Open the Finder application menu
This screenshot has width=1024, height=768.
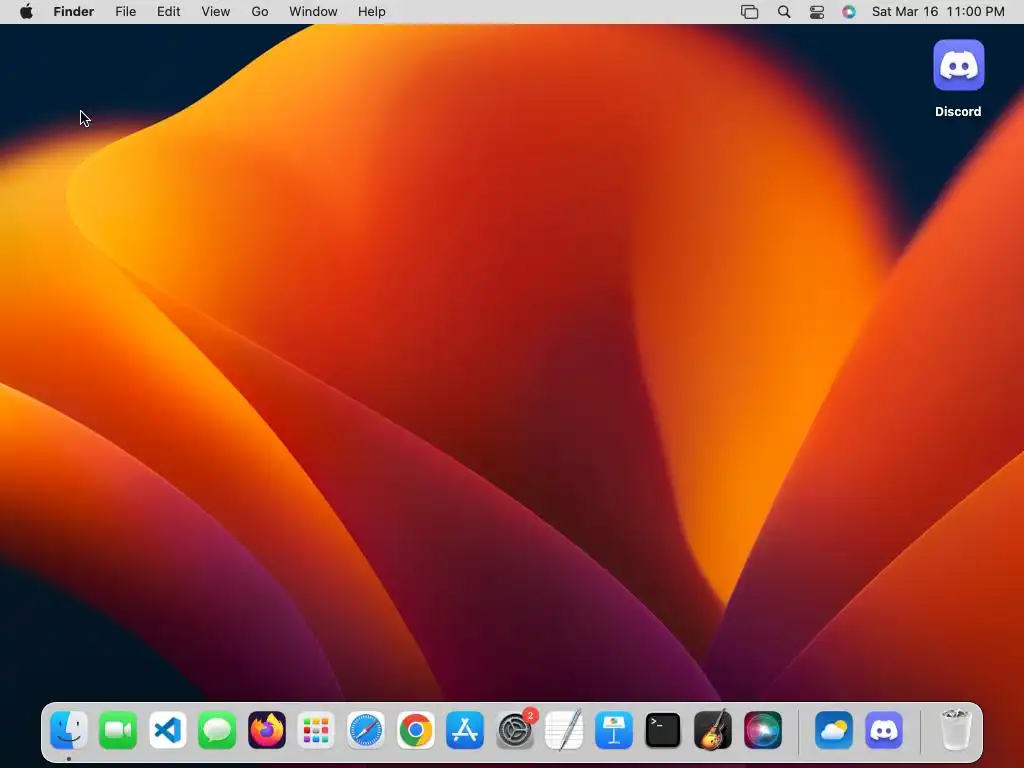click(x=74, y=12)
